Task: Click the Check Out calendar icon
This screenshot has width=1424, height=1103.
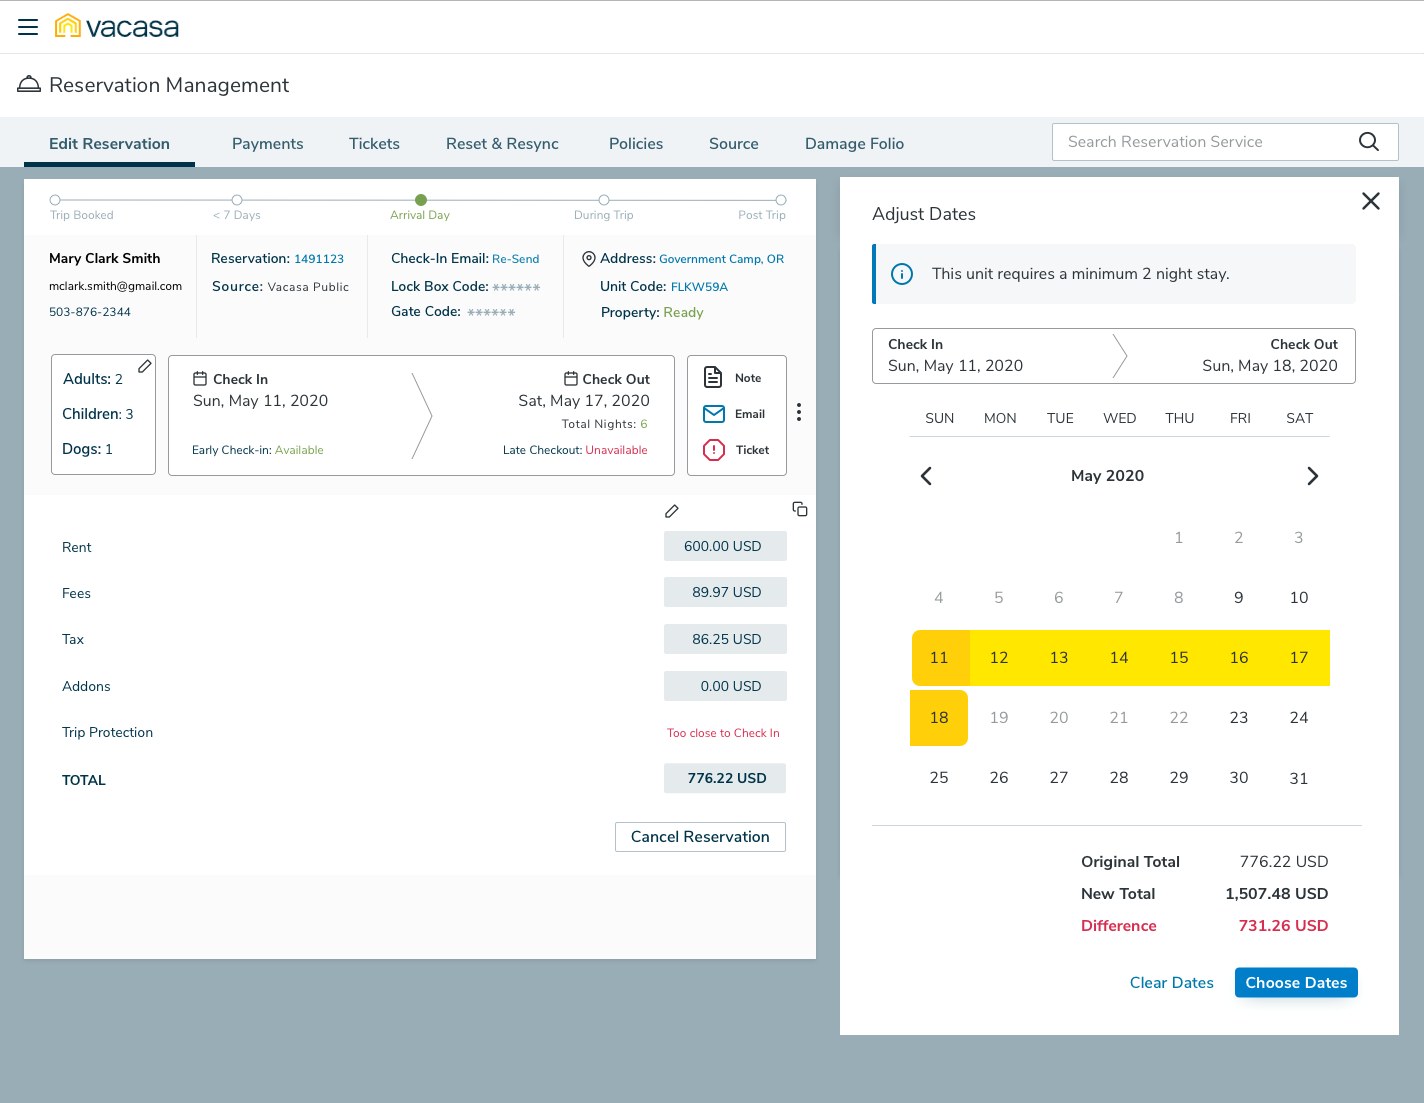Action: click(571, 379)
